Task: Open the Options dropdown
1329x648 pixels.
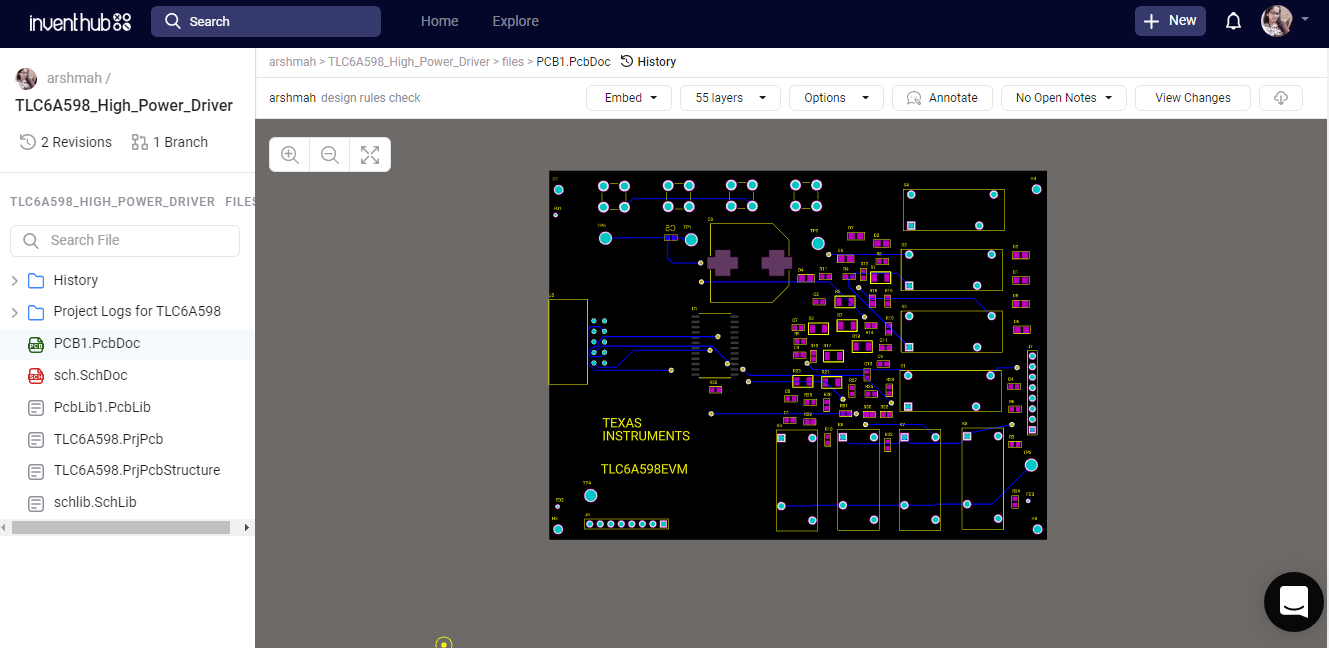Action: tap(836, 98)
